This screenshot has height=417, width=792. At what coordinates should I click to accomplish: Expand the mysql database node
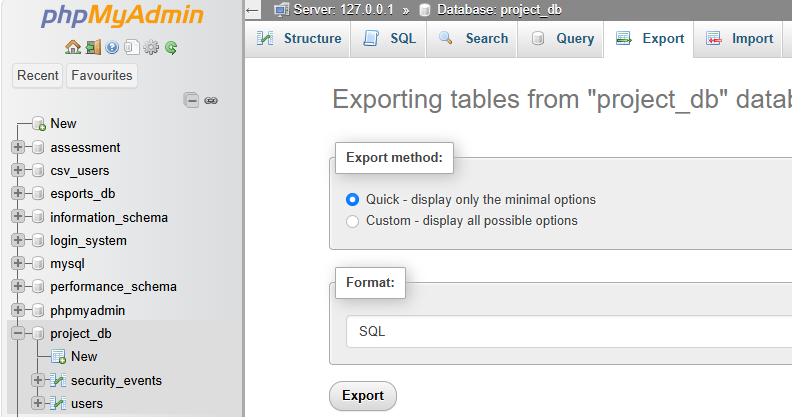point(18,263)
